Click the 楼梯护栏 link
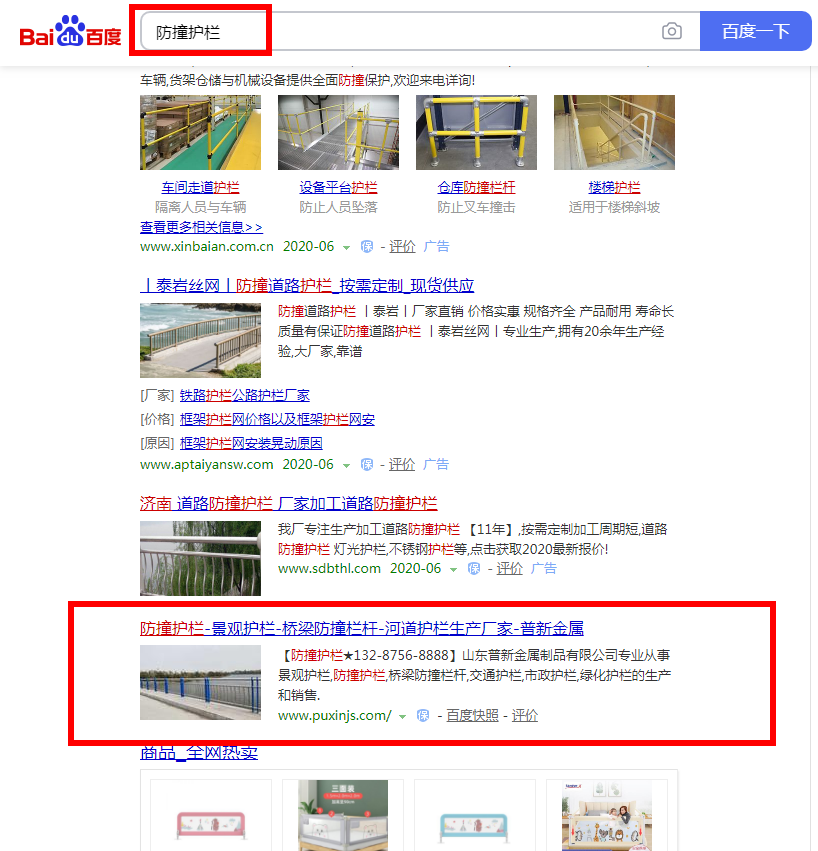Viewport: 818px width, 851px height. (614, 188)
